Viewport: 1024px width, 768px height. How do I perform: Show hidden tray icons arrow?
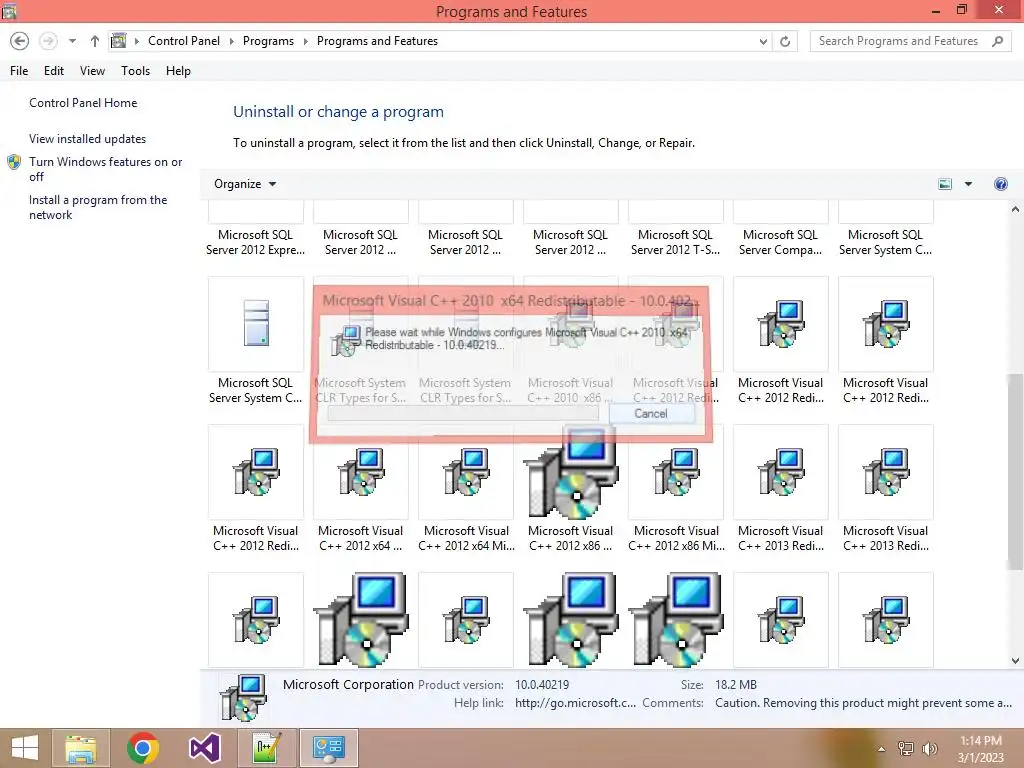pyautogui.click(x=882, y=748)
